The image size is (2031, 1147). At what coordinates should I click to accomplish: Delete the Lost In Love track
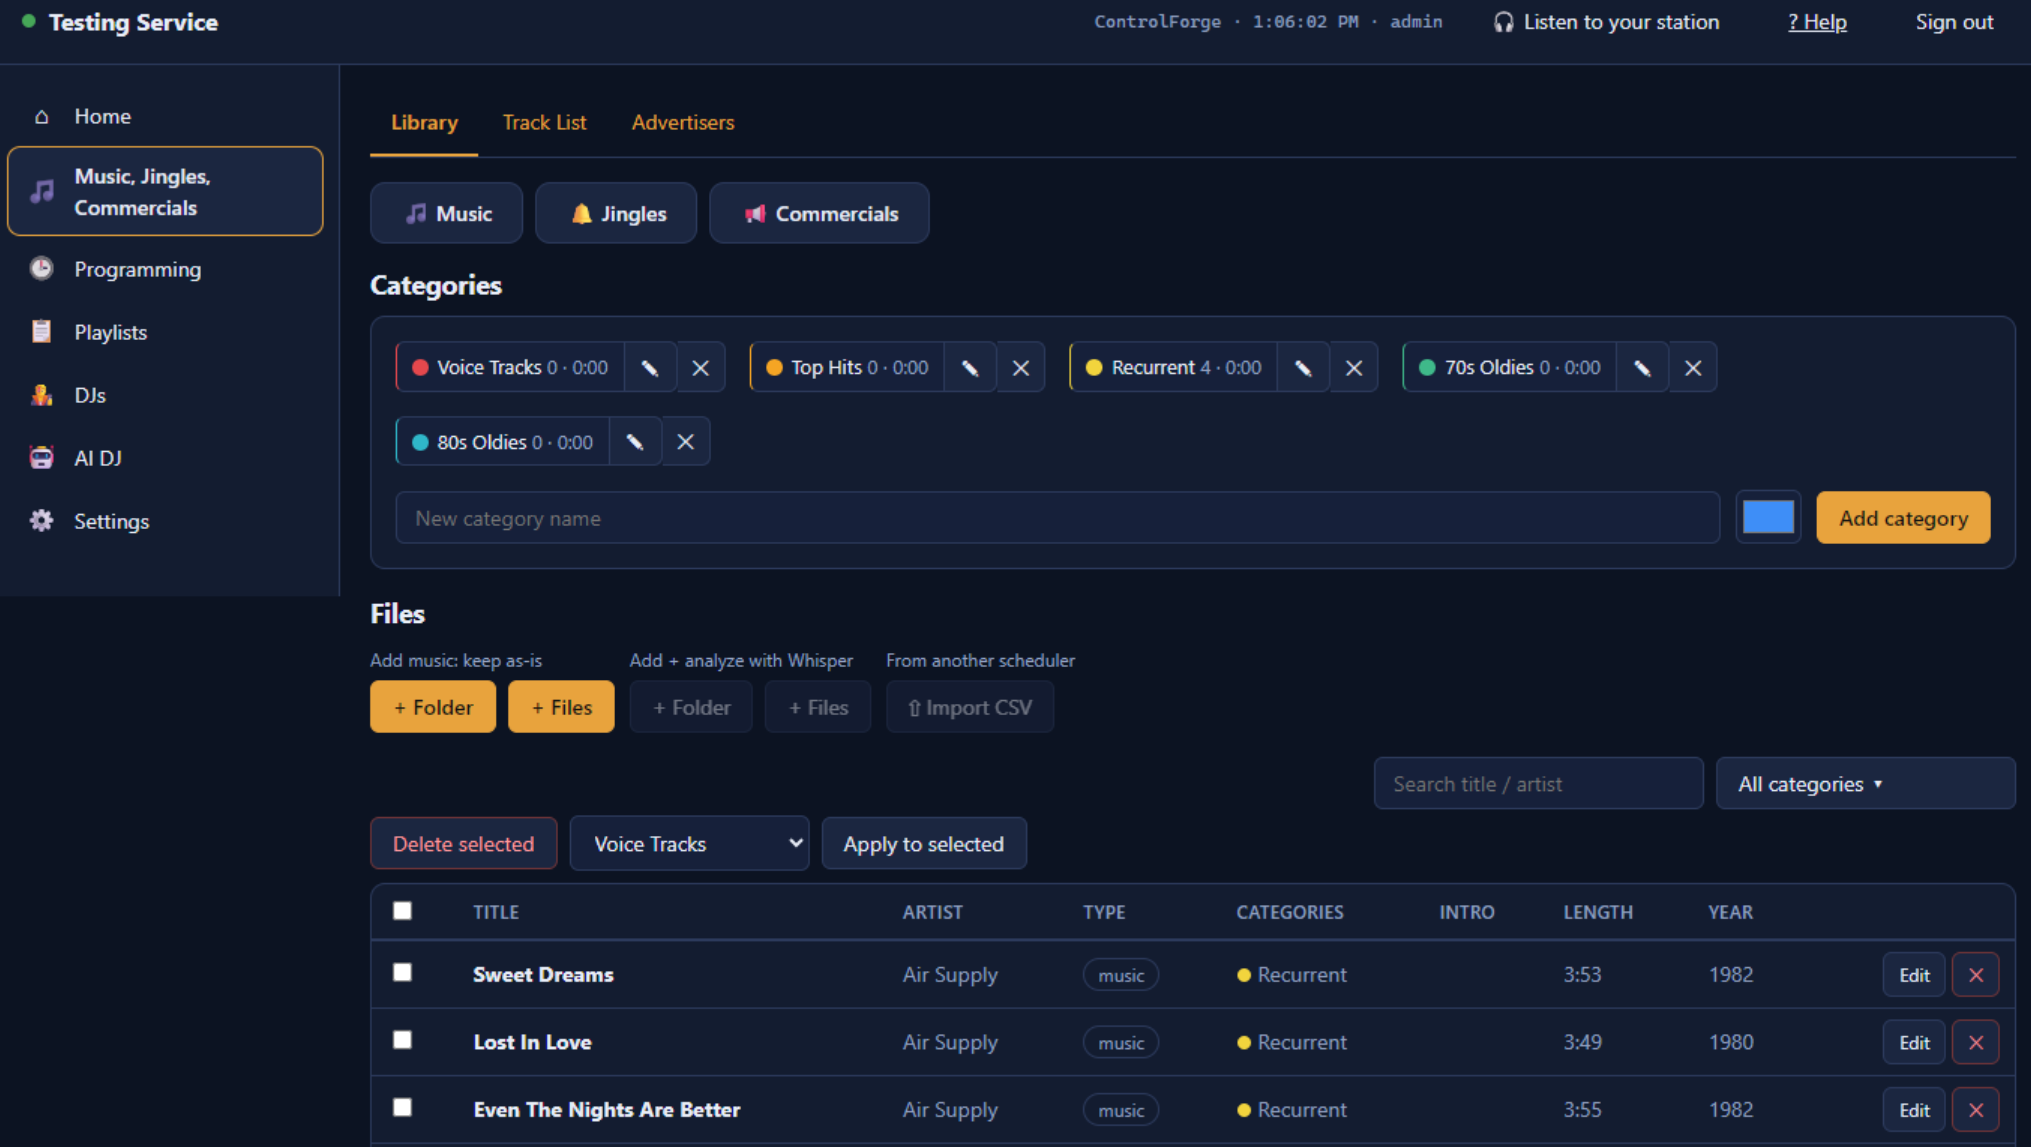1976,1043
